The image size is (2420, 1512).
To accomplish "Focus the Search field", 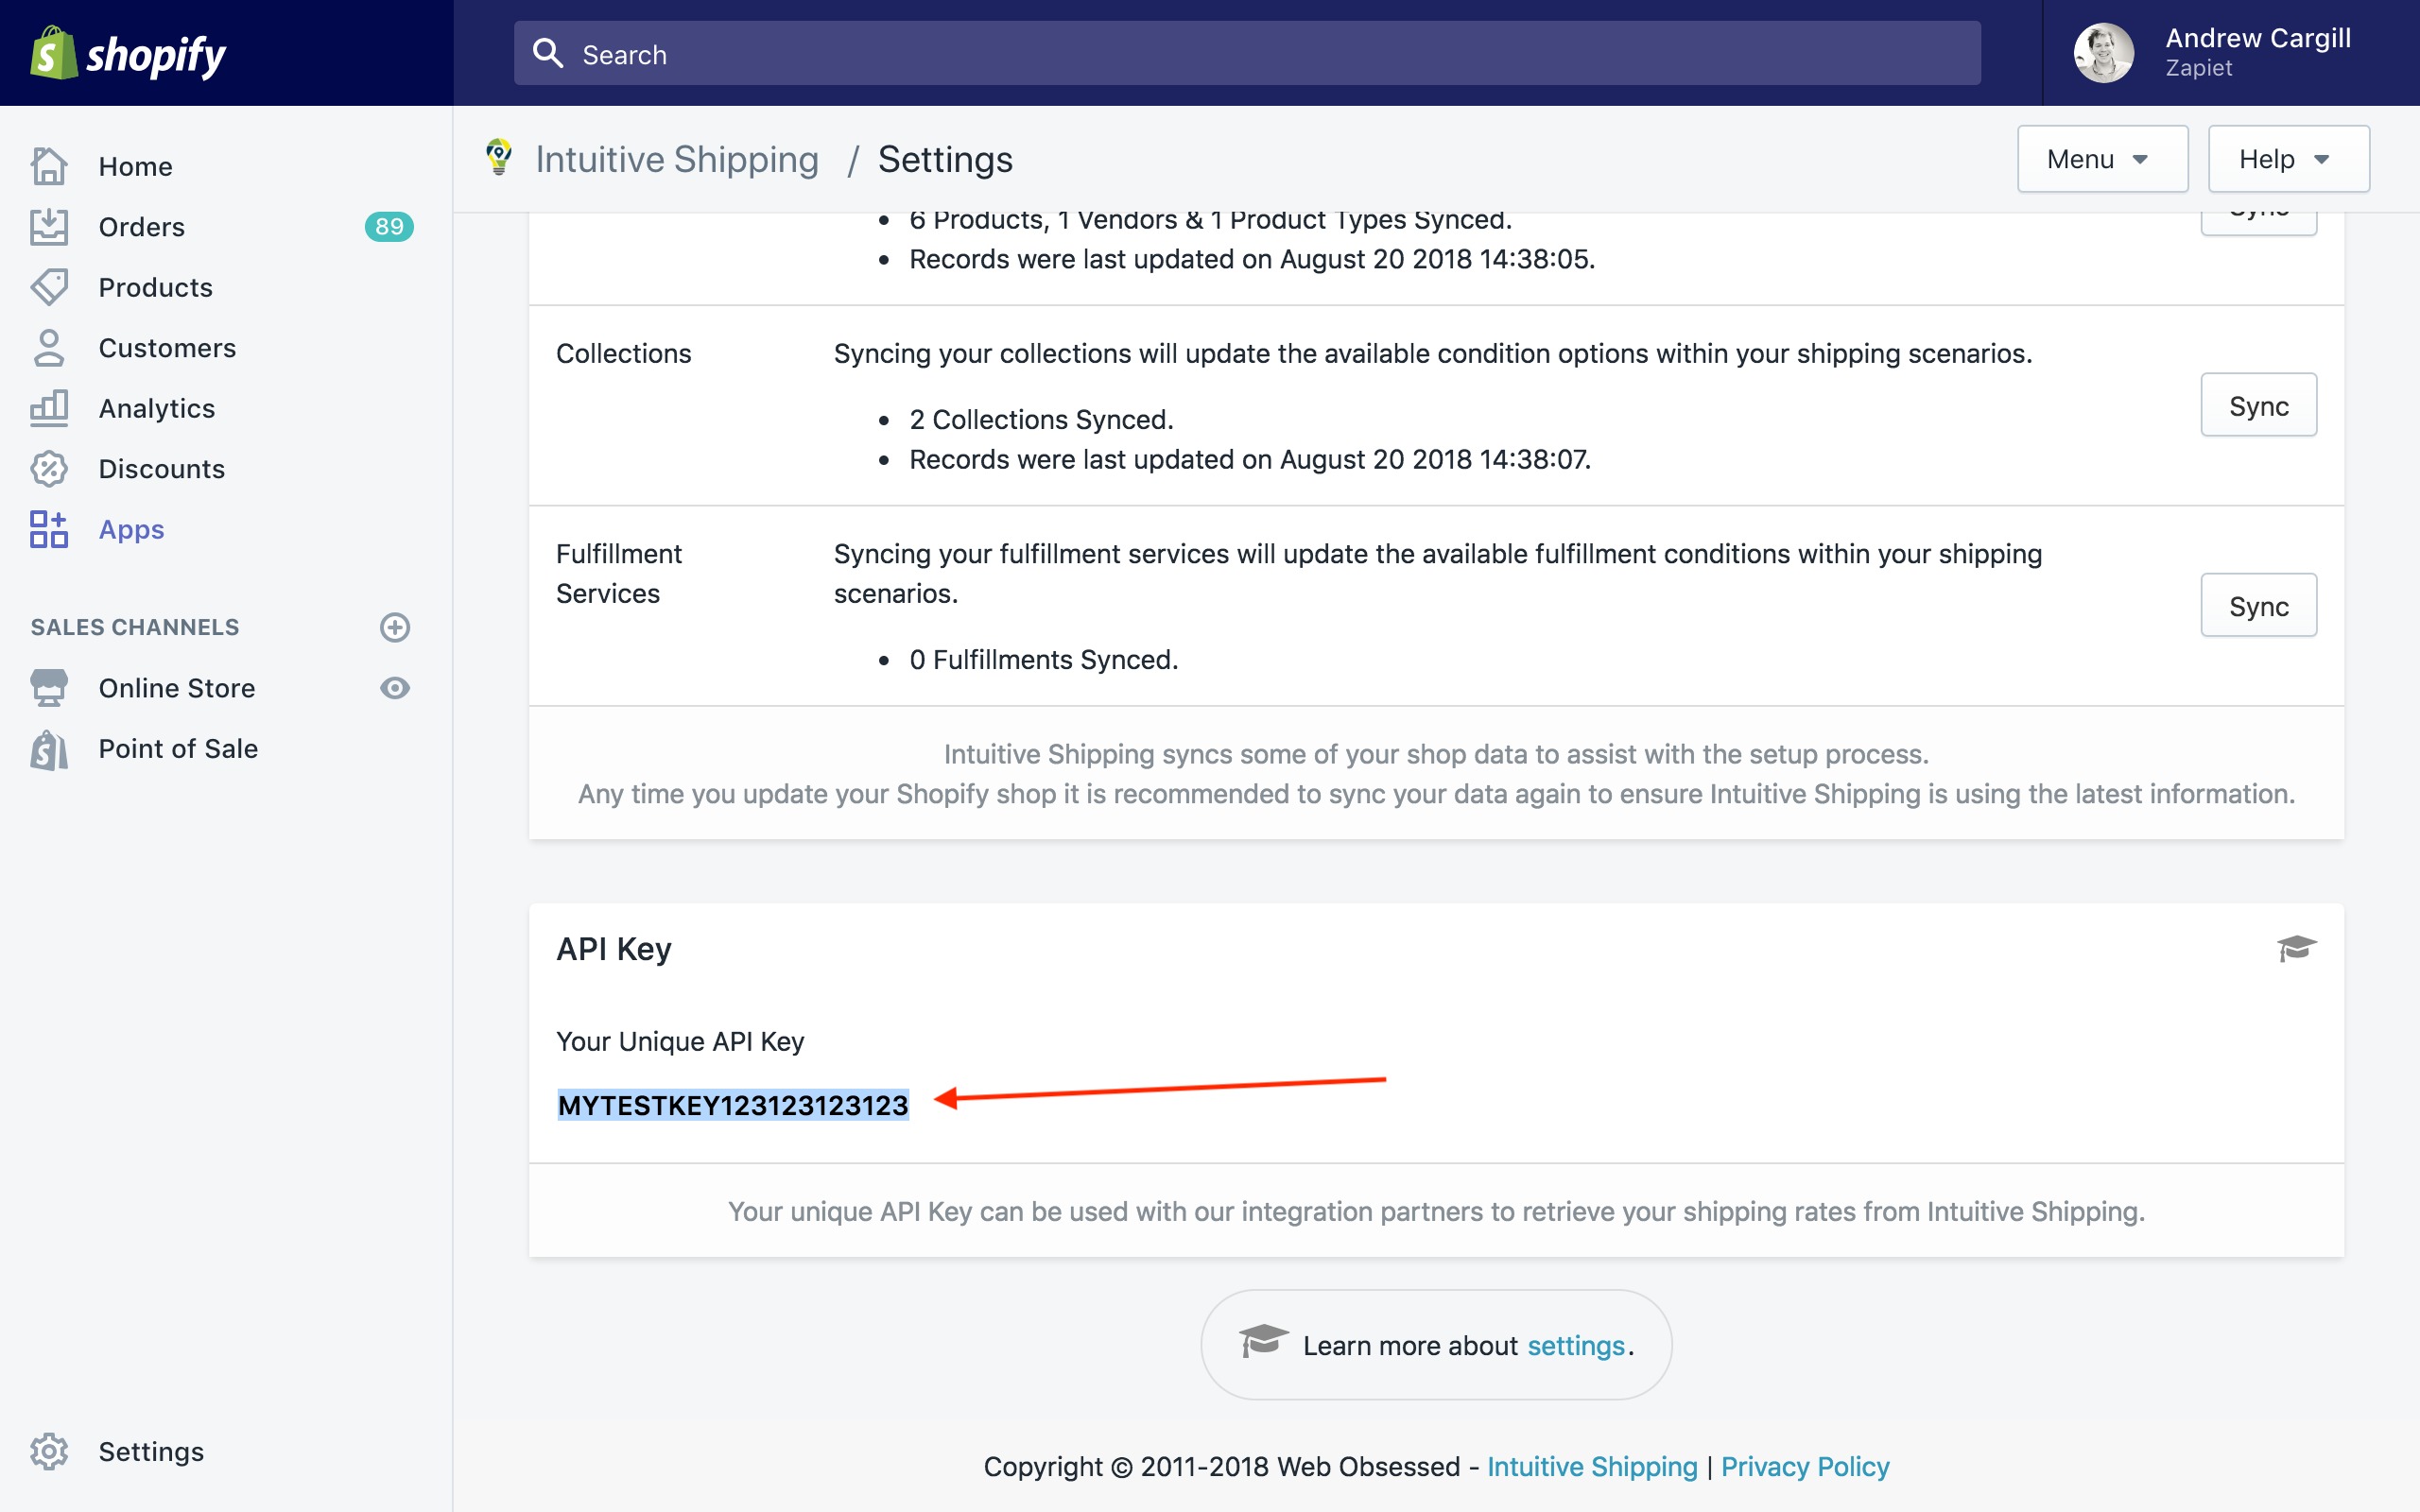I will tap(1247, 53).
